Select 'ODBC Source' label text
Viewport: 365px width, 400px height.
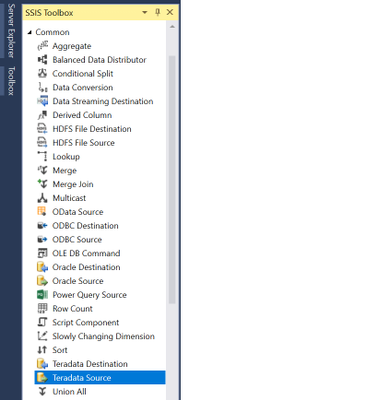77,240
